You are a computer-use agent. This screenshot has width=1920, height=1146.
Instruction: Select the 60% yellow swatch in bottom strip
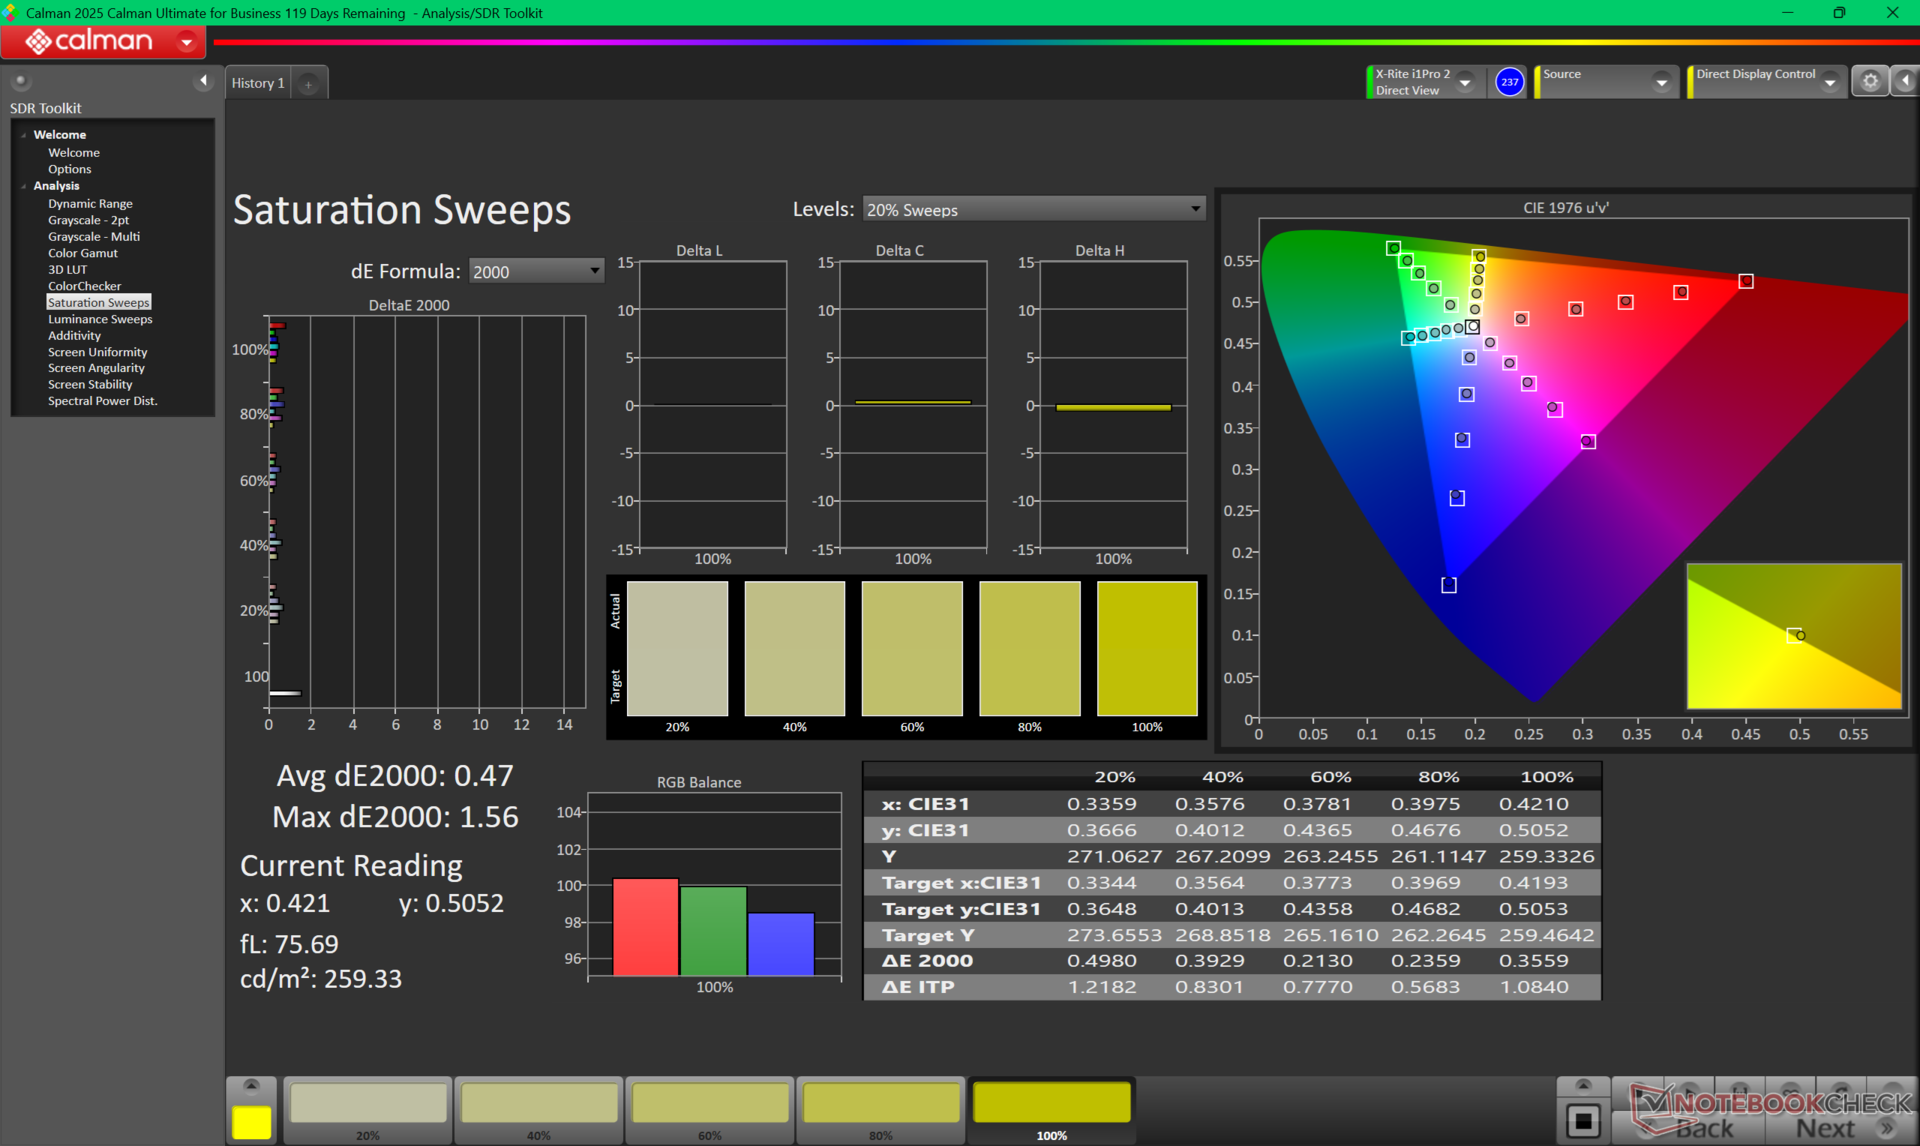[x=710, y=1104]
